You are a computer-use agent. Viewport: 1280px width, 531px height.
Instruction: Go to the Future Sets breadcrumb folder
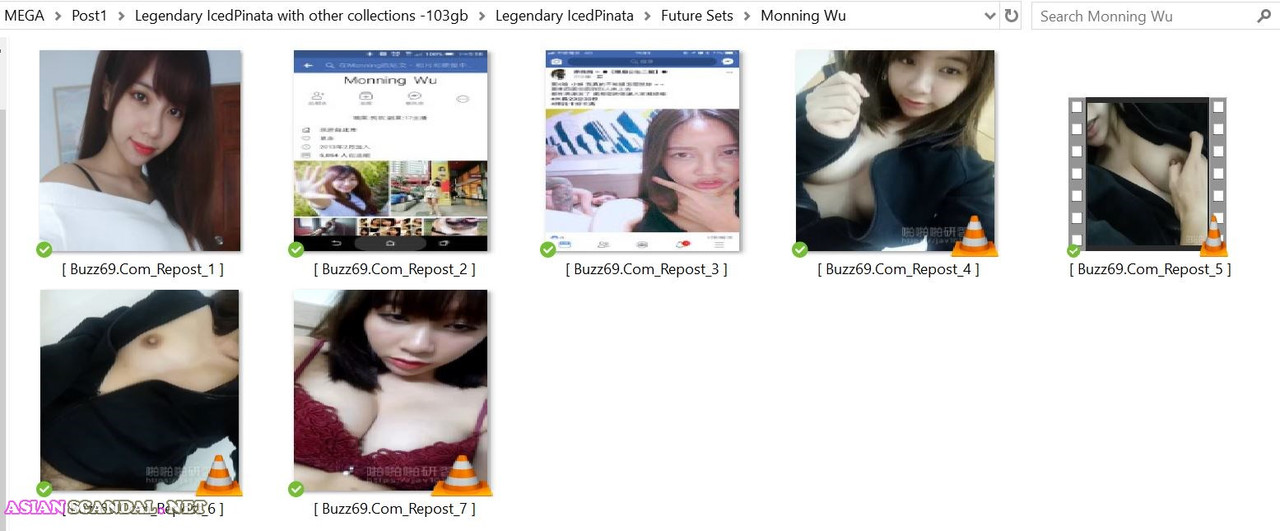coord(697,16)
